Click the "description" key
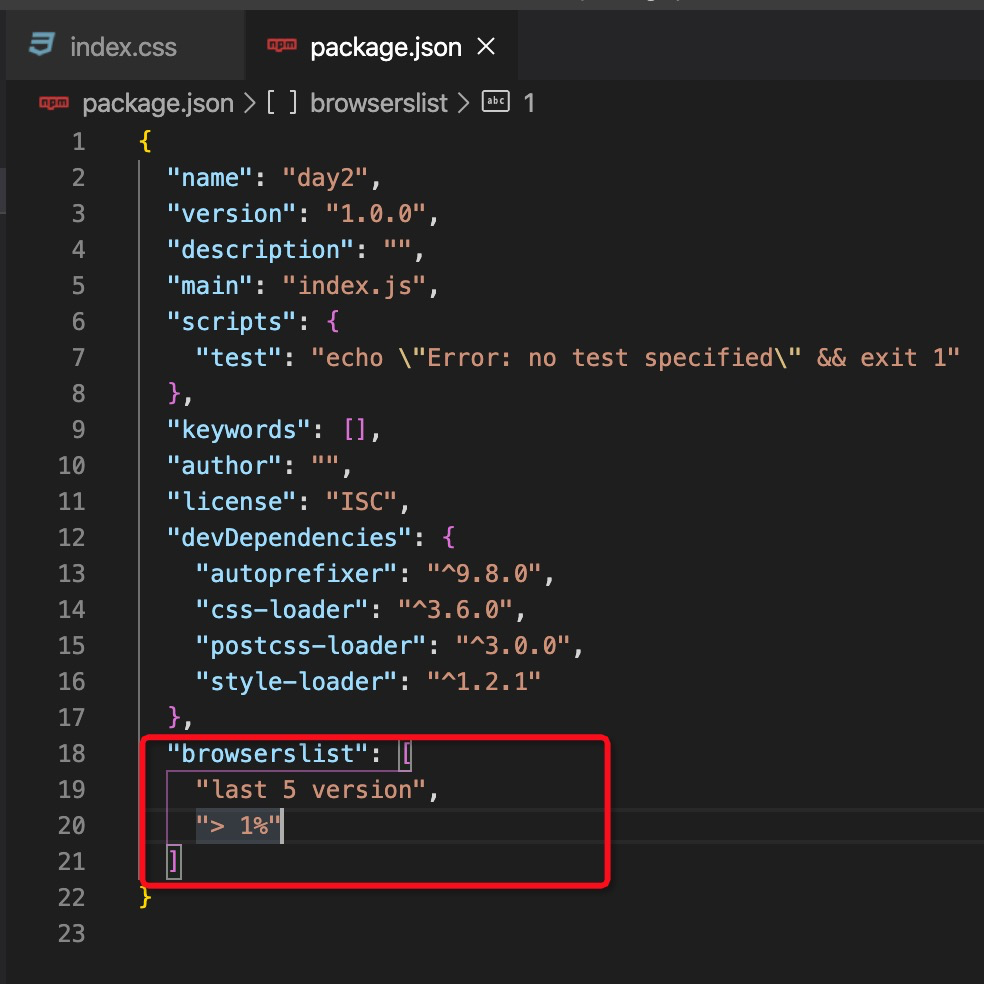 (x=260, y=250)
